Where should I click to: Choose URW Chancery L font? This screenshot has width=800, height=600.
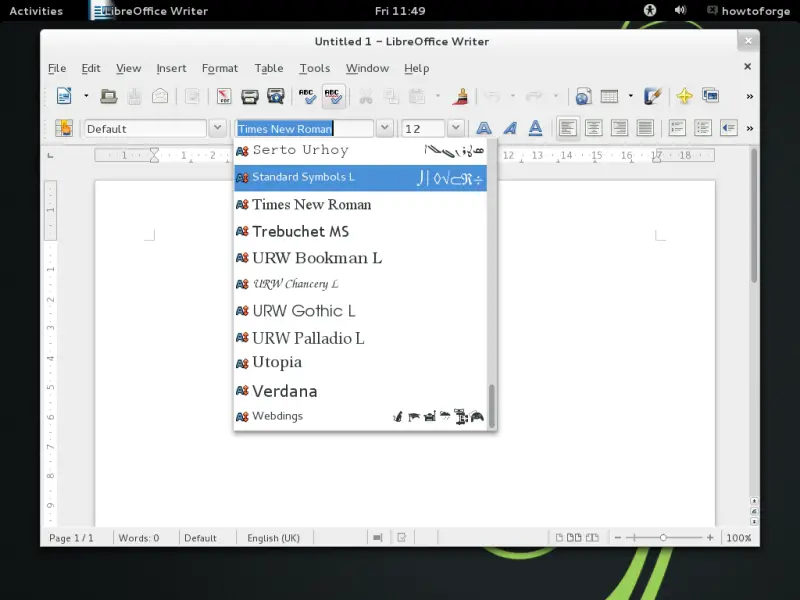[x=360, y=284]
